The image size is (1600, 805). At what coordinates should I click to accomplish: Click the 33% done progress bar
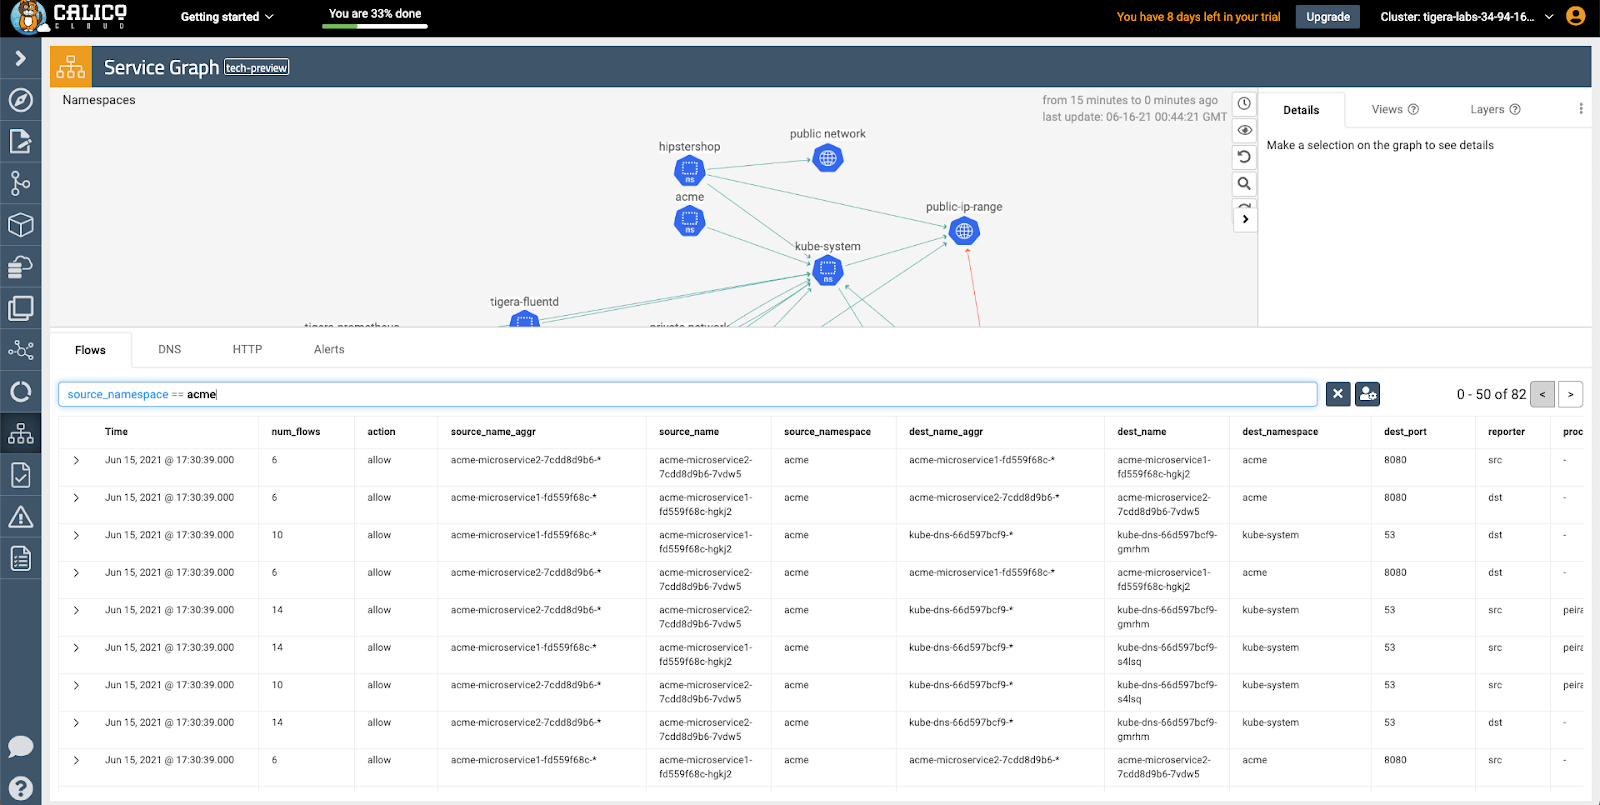(x=375, y=25)
